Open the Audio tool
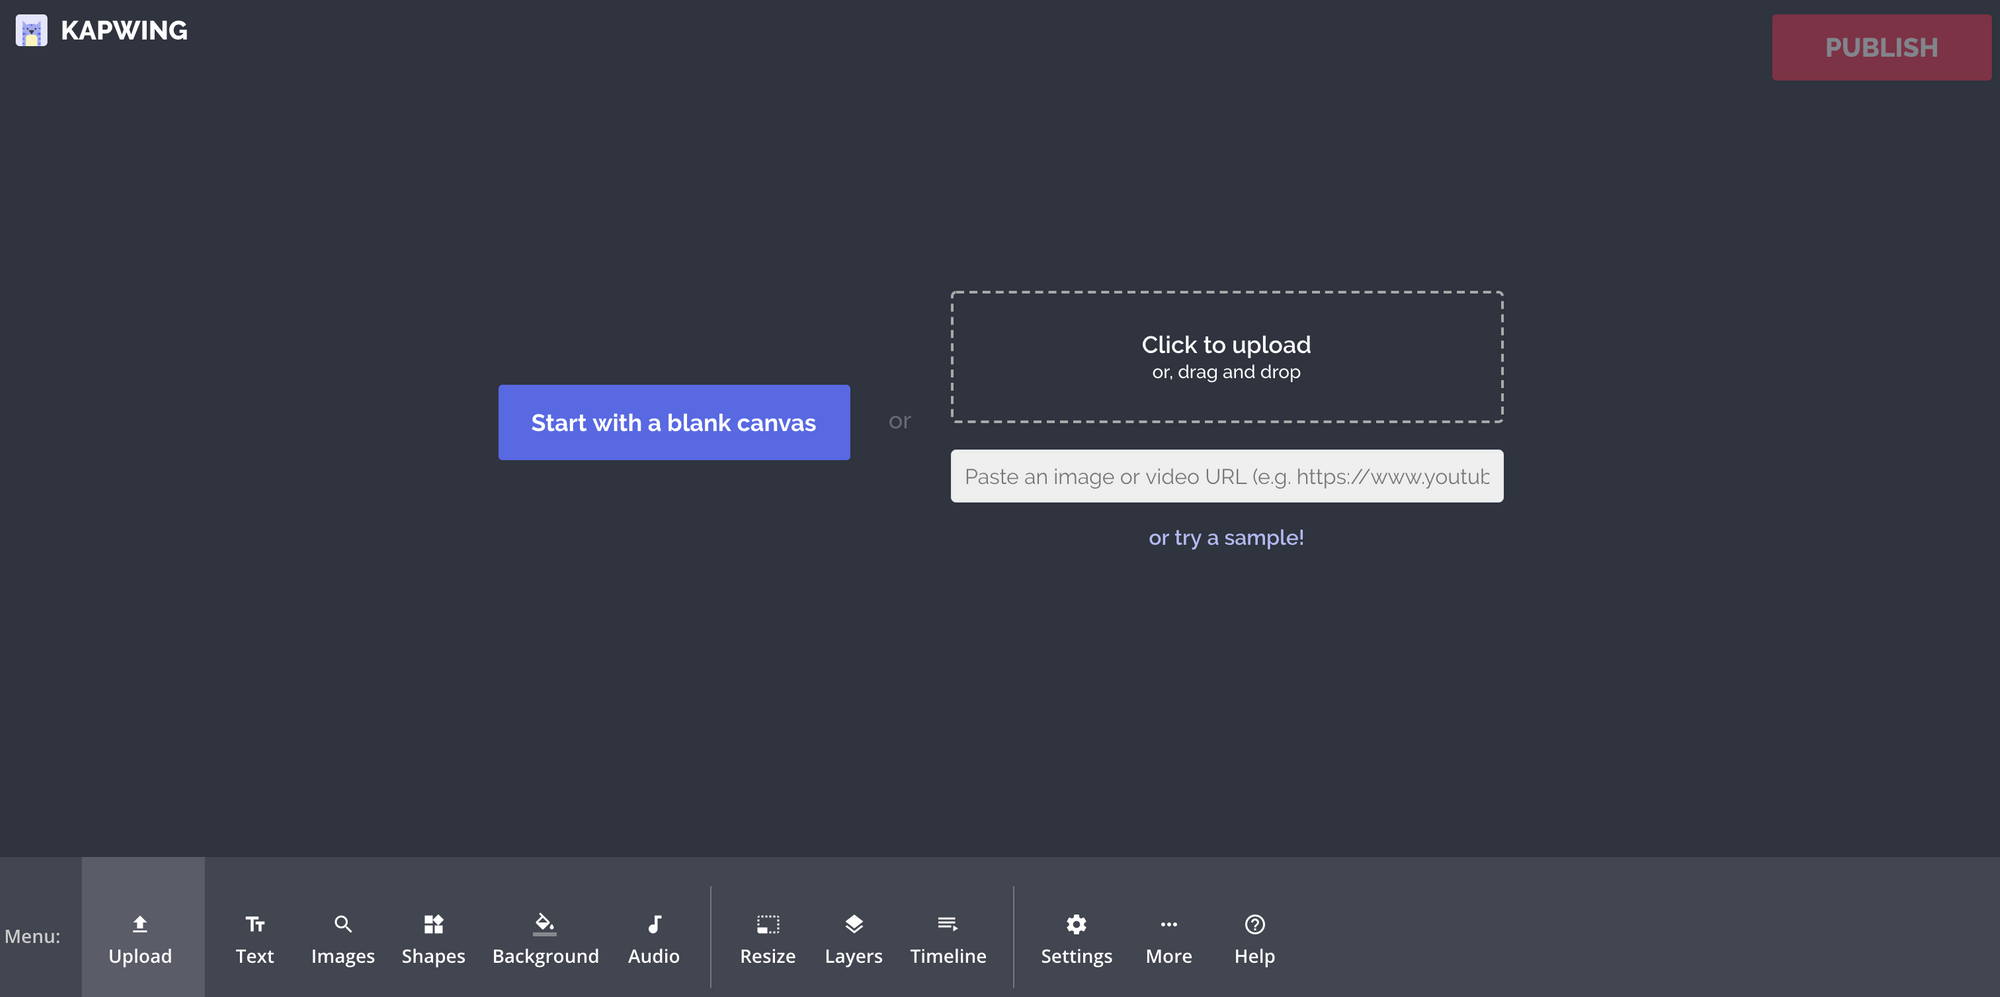 (x=653, y=938)
